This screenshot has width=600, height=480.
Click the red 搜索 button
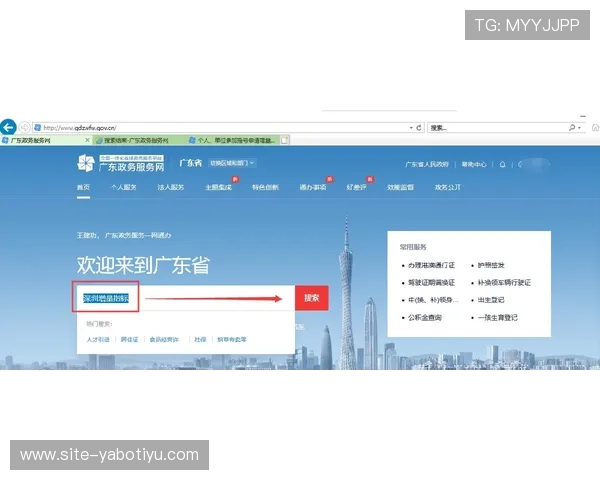(311, 298)
